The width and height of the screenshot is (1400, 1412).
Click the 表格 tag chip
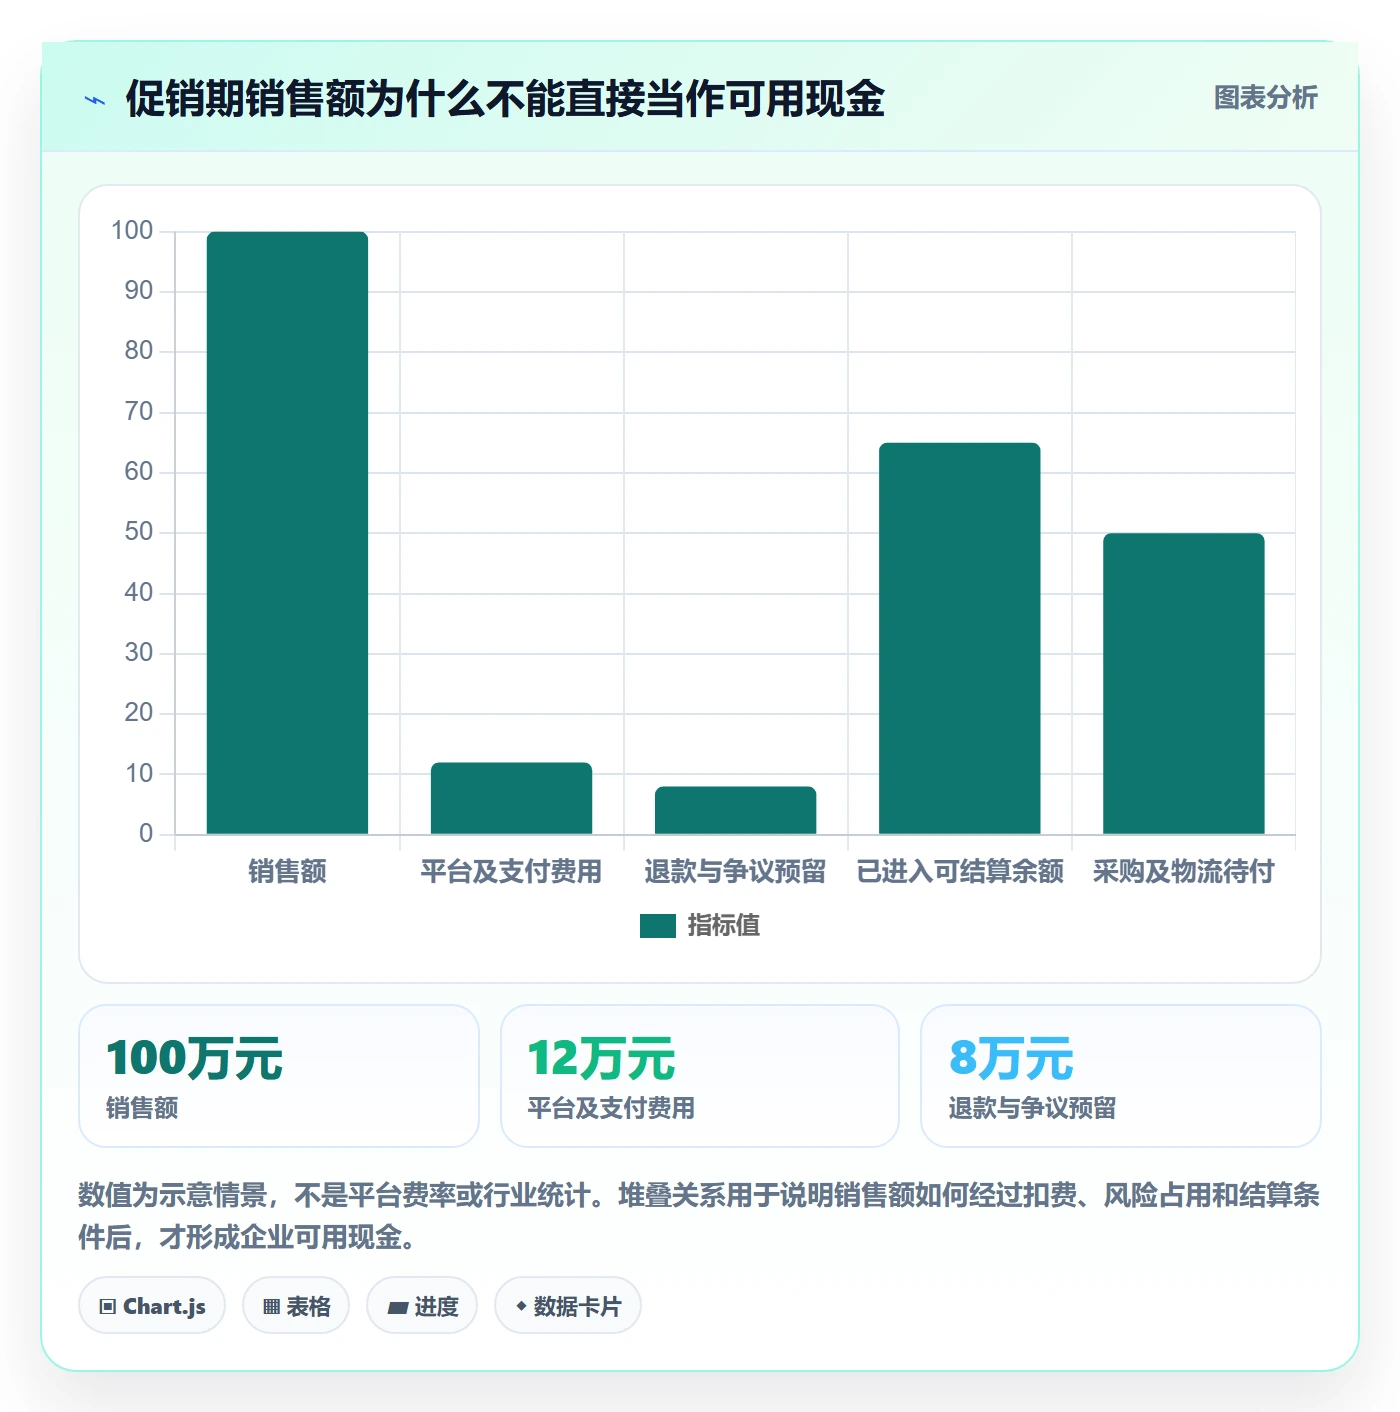tap(296, 1306)
